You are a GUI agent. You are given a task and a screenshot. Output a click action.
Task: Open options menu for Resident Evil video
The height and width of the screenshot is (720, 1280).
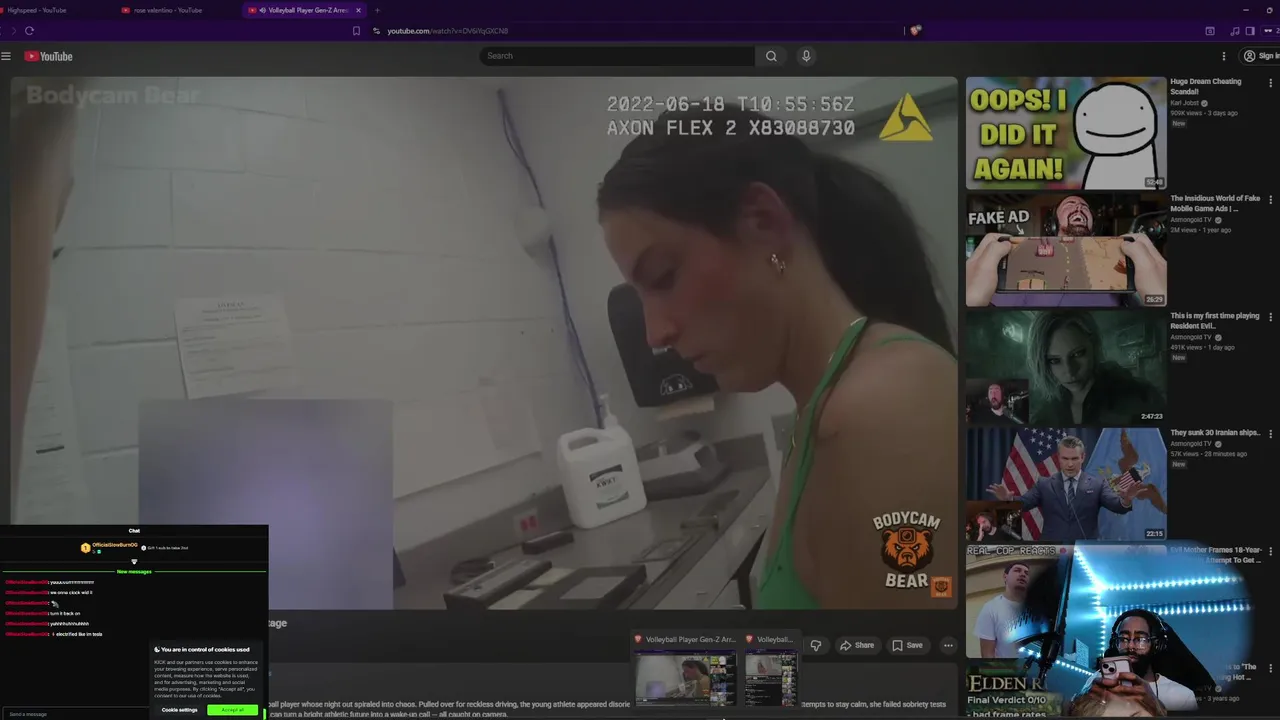1271,317
